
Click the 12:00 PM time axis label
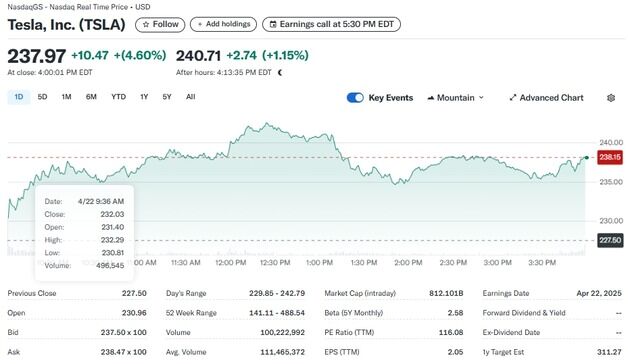pyautogui.click(x=231, y=263)
